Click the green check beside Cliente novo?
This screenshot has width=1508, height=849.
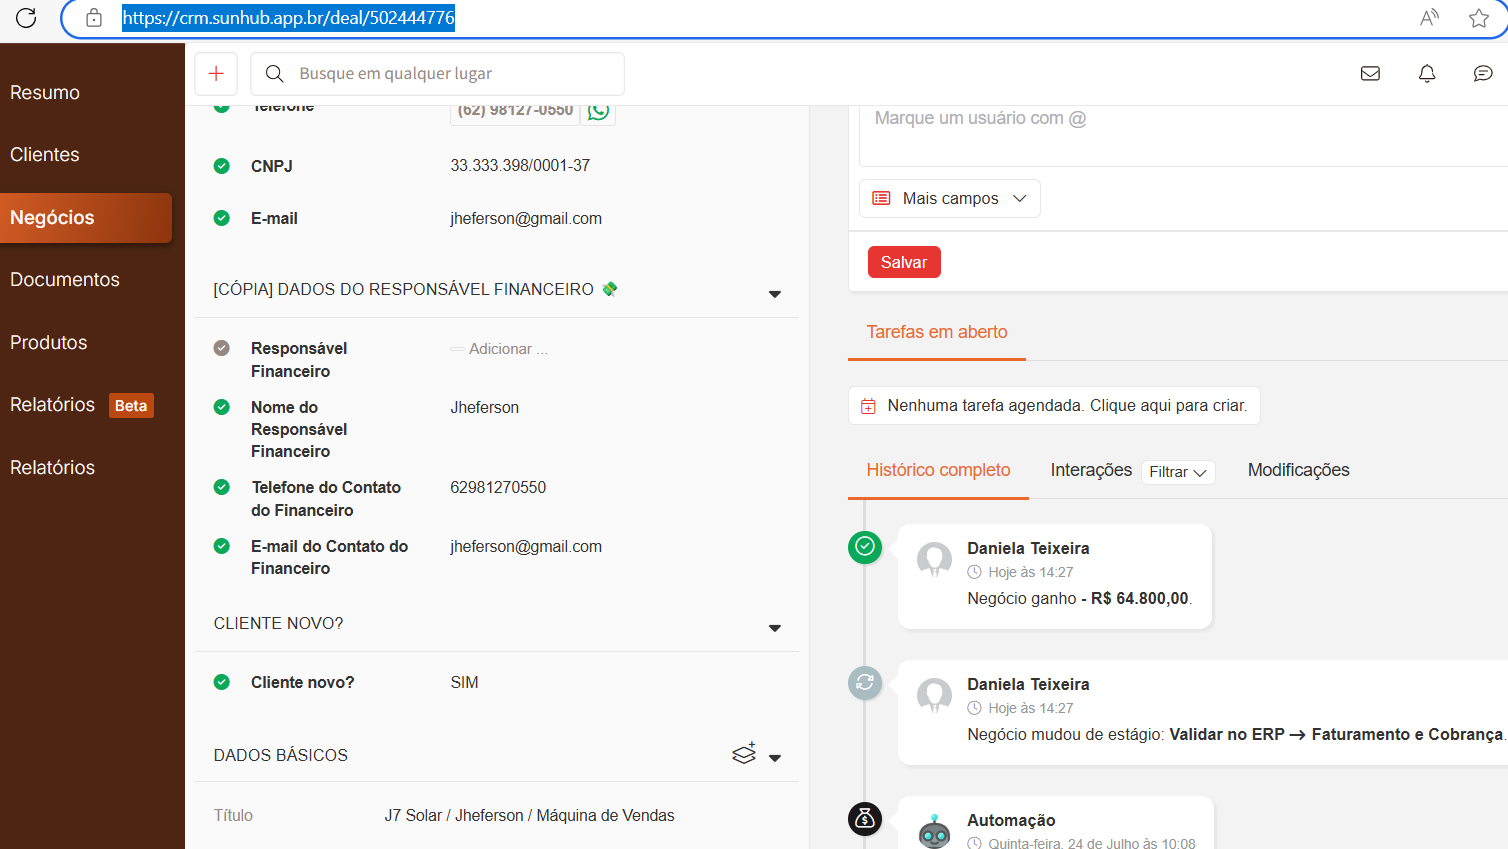(222, 682)
